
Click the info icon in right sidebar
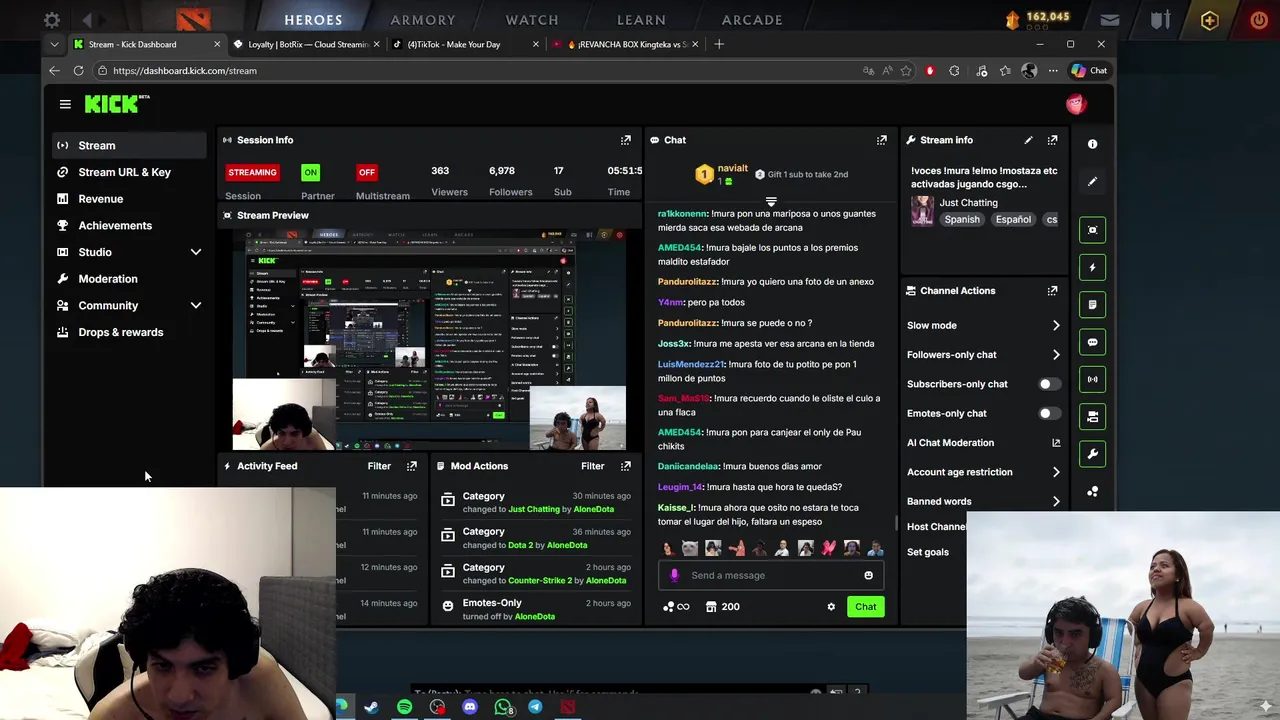[1092, 144]
